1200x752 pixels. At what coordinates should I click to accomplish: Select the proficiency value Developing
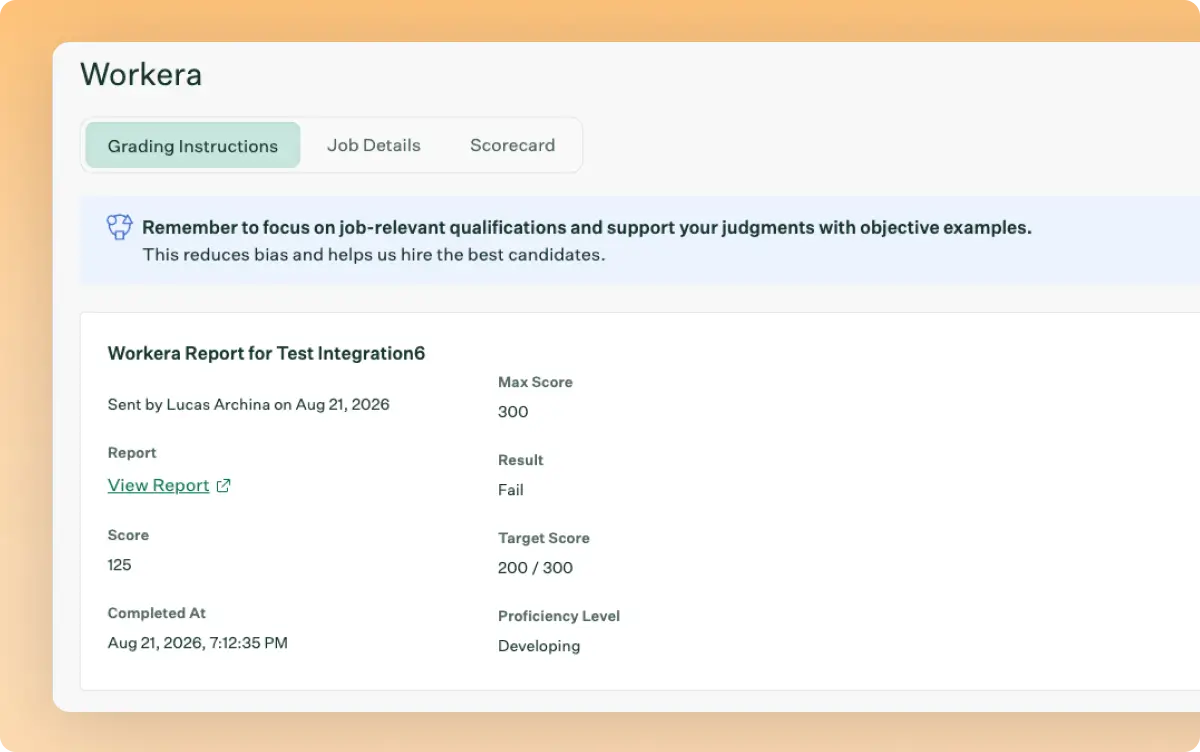[538, 646]
